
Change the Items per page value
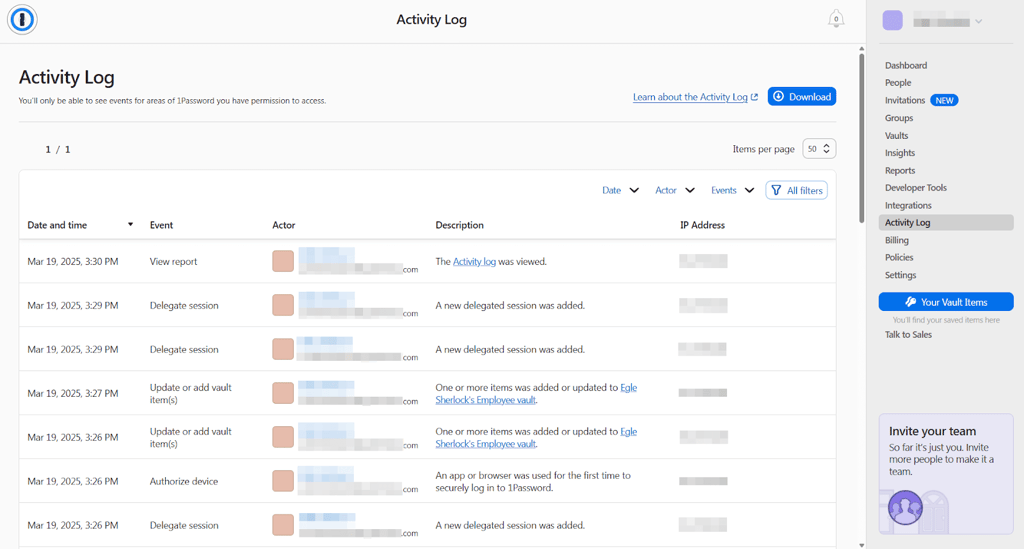click(819, 149)
